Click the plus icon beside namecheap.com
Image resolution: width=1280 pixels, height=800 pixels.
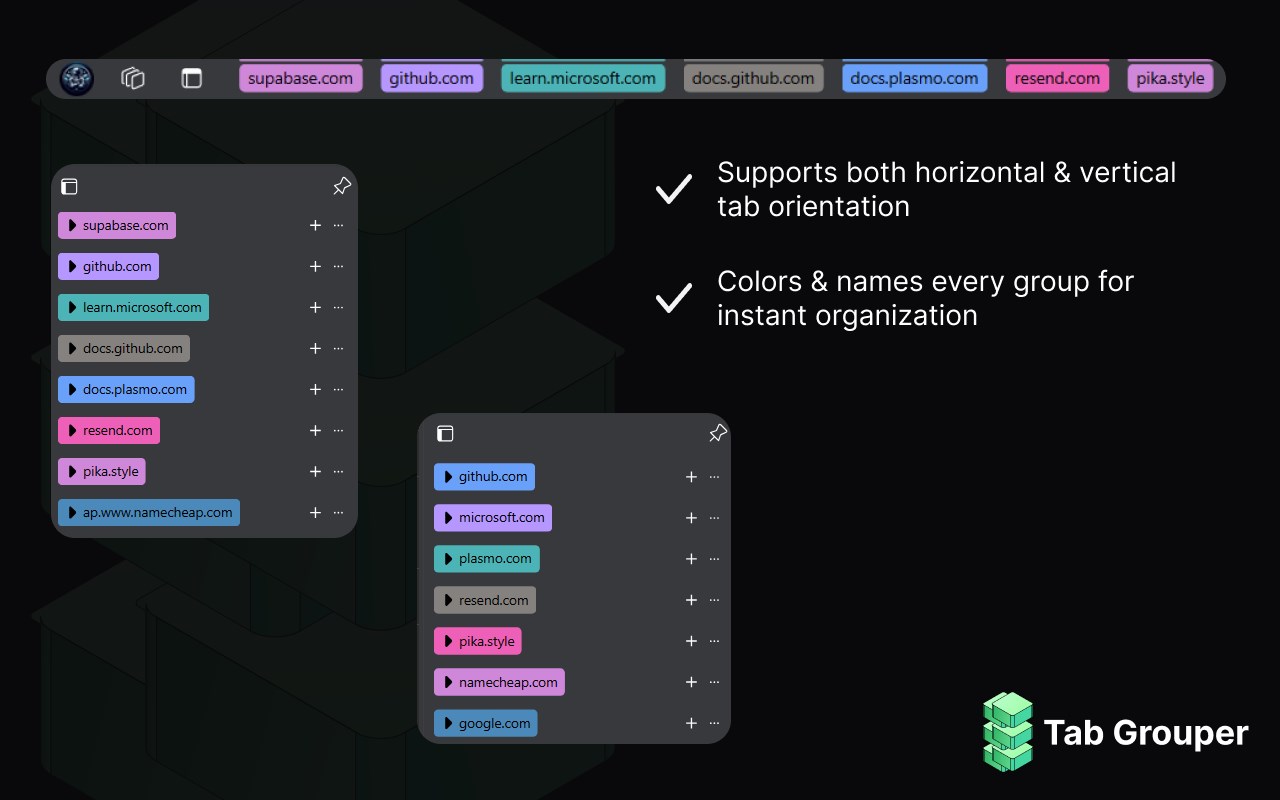click(691, 682)
